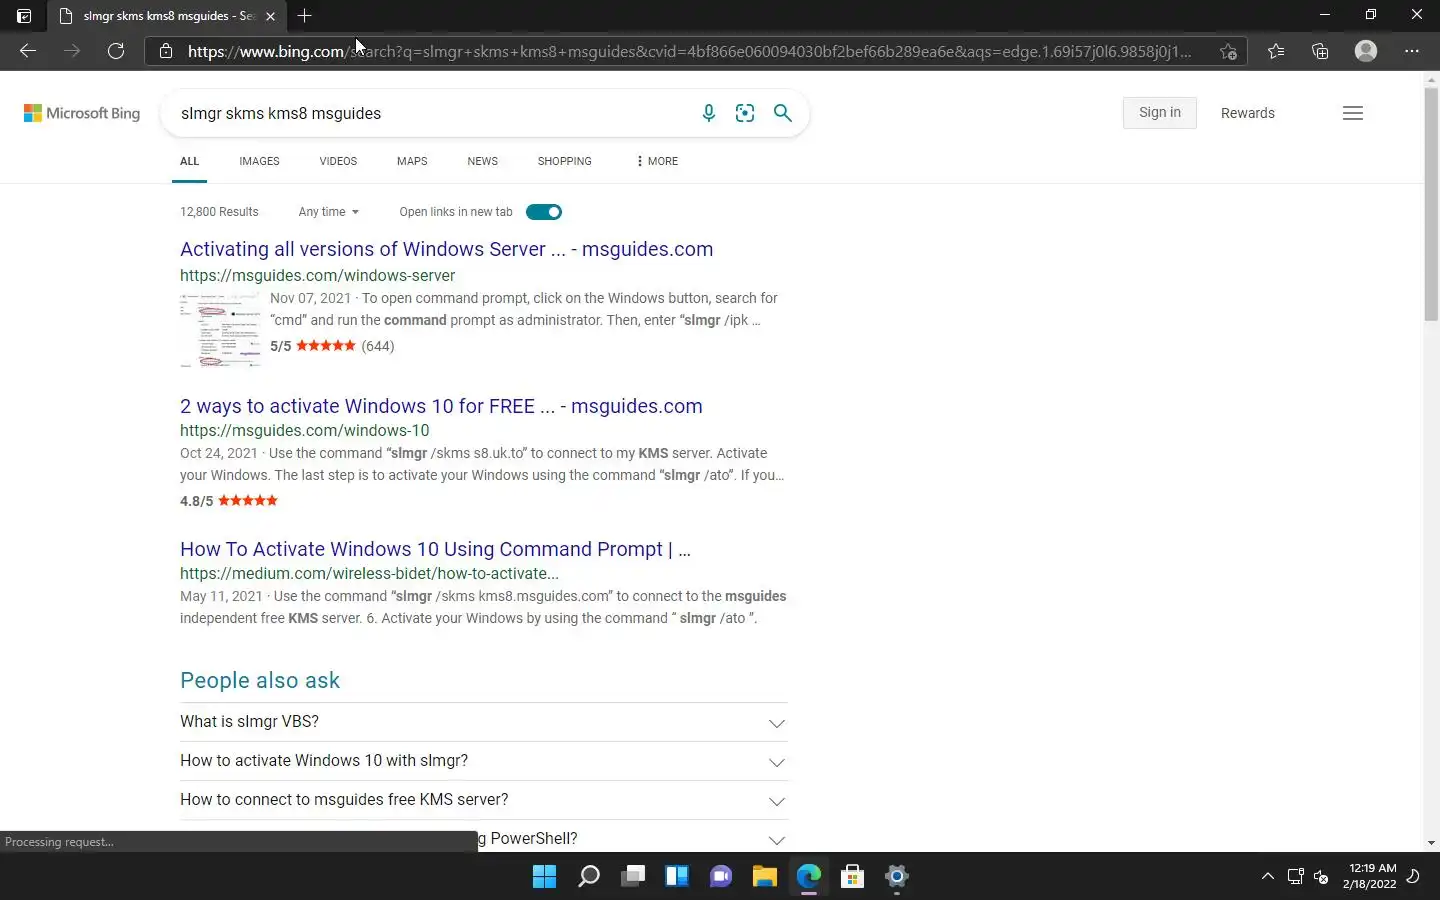The width and height of the screenshot is (1440, 900).
Task: Click the muted volume tray icon
Action: (1321, 877)
